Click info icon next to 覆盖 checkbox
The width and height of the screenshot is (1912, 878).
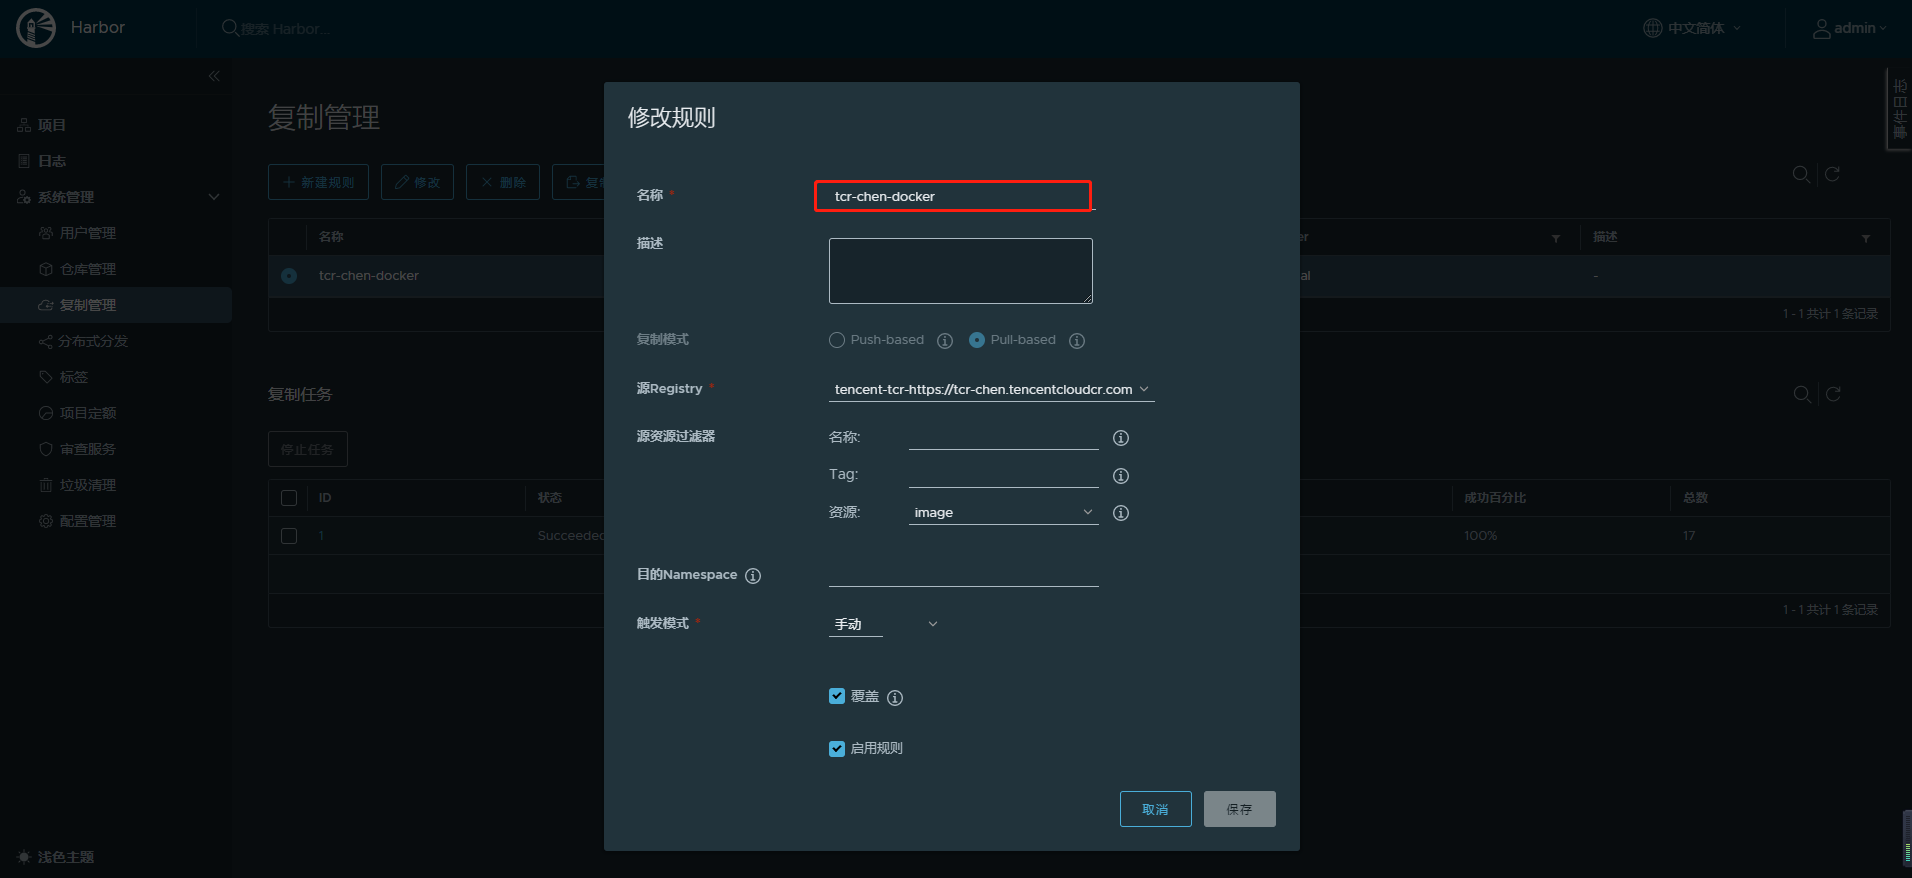coord(895,698)
